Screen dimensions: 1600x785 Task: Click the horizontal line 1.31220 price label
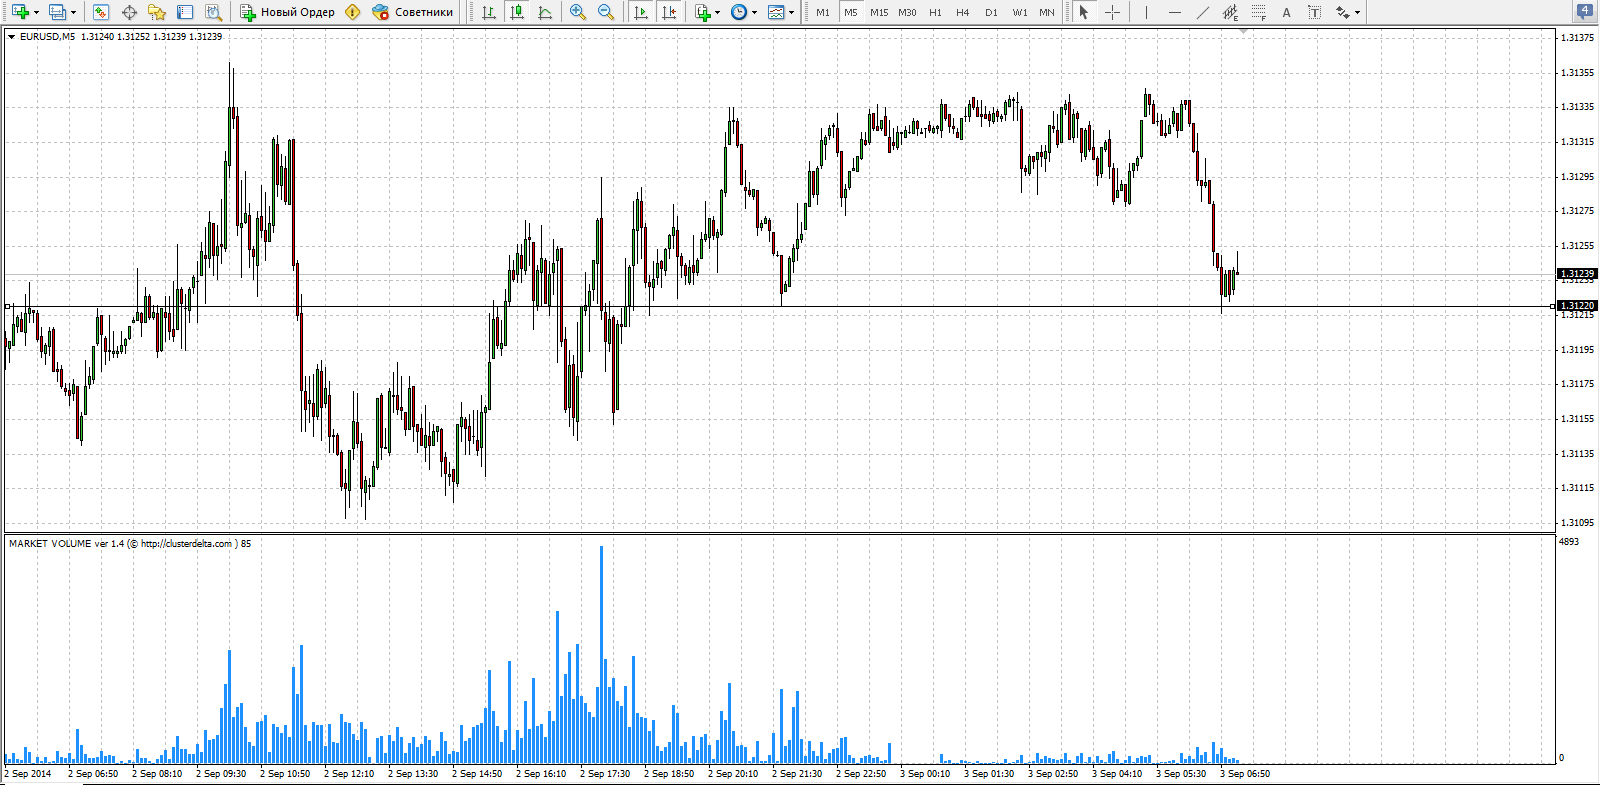(1577, 306)
